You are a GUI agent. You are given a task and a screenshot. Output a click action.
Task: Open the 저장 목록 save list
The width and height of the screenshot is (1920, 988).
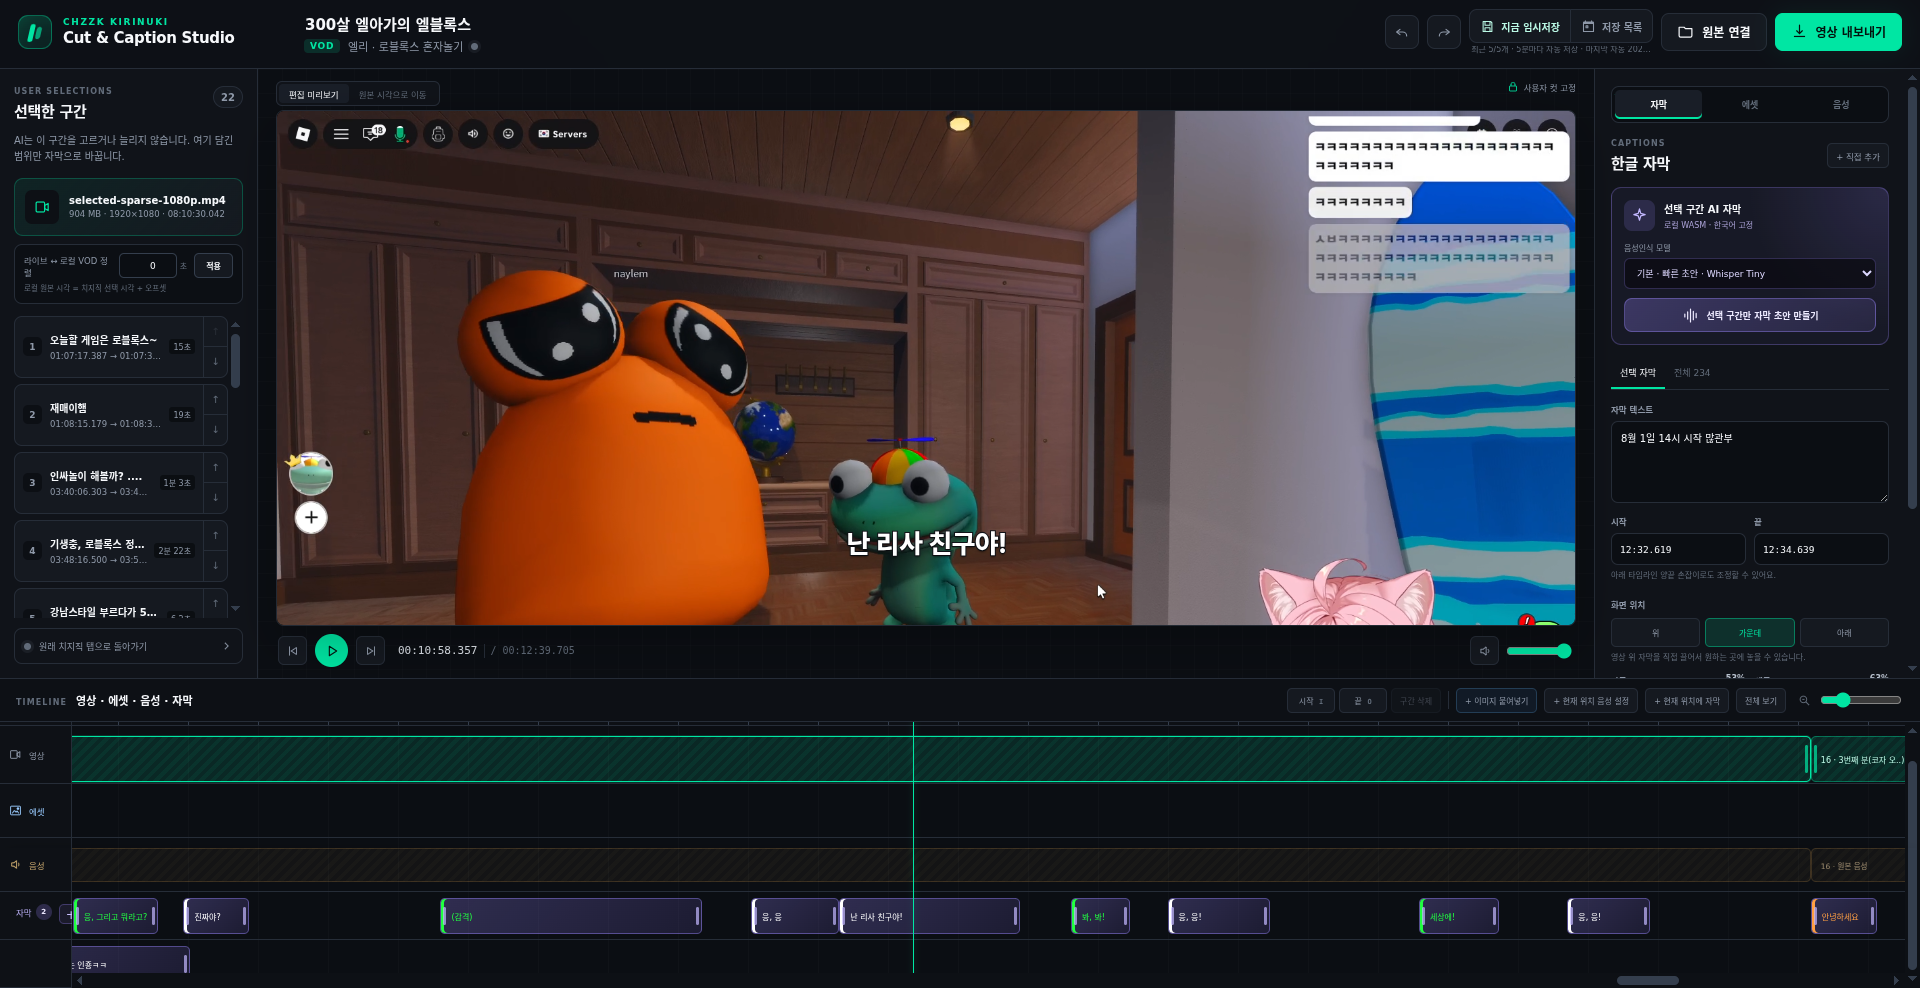[1612, 27]
